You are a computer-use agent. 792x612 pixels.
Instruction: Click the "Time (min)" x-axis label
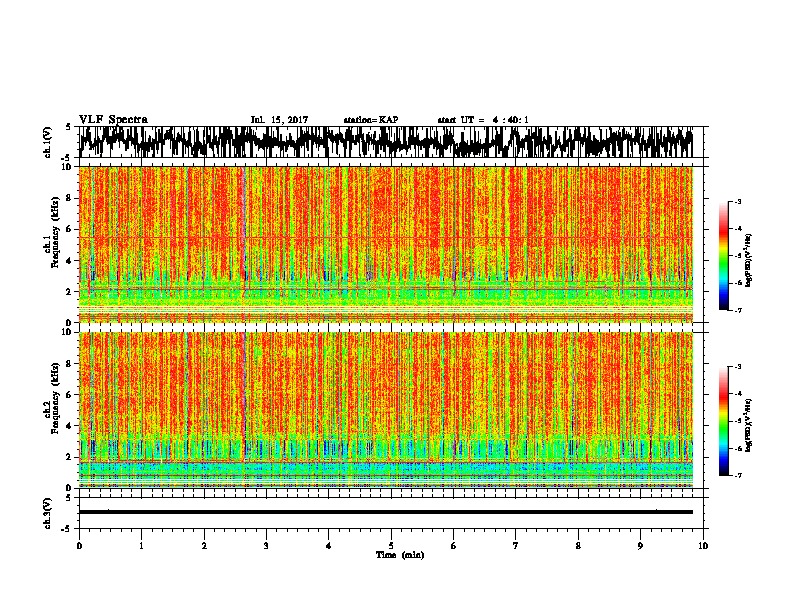400,555
